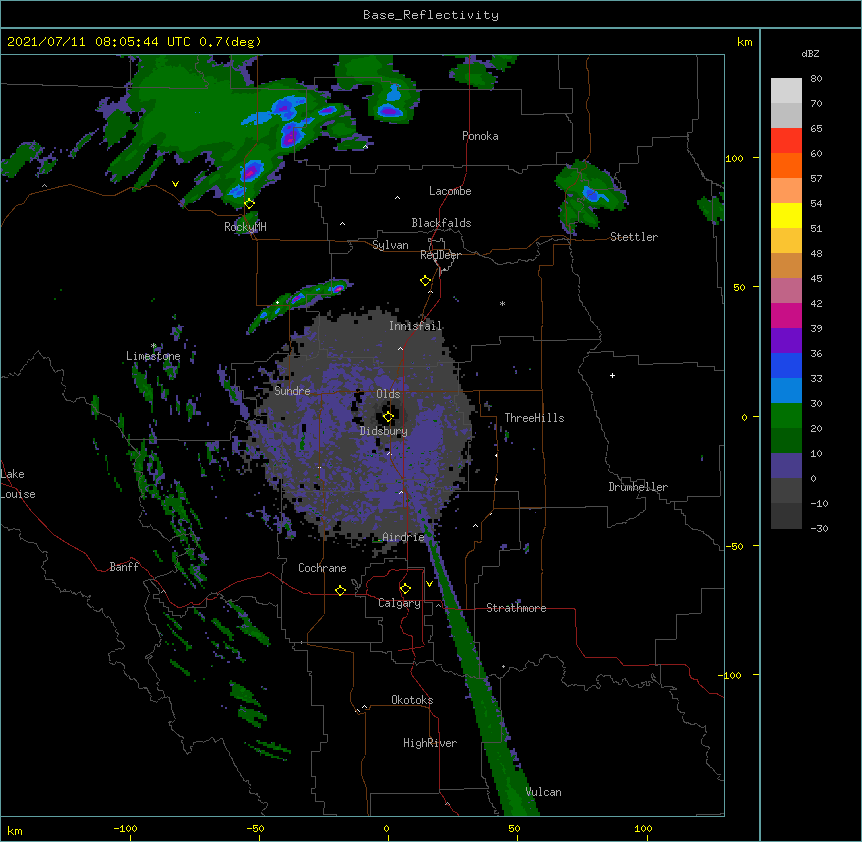Click the Ponoka city label
The image size is (862, 842).
[480, 136]
